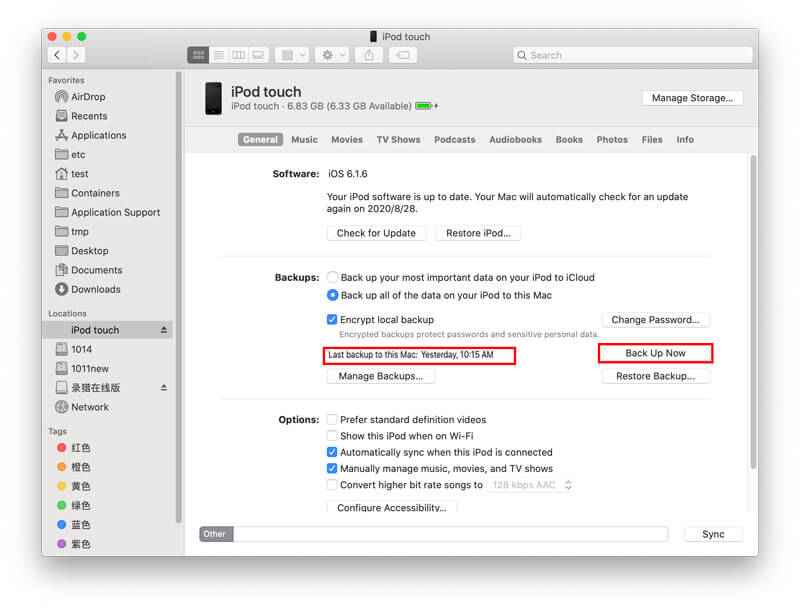Select back up to iCloud option
800x611 pixels.
pos(333,277)
